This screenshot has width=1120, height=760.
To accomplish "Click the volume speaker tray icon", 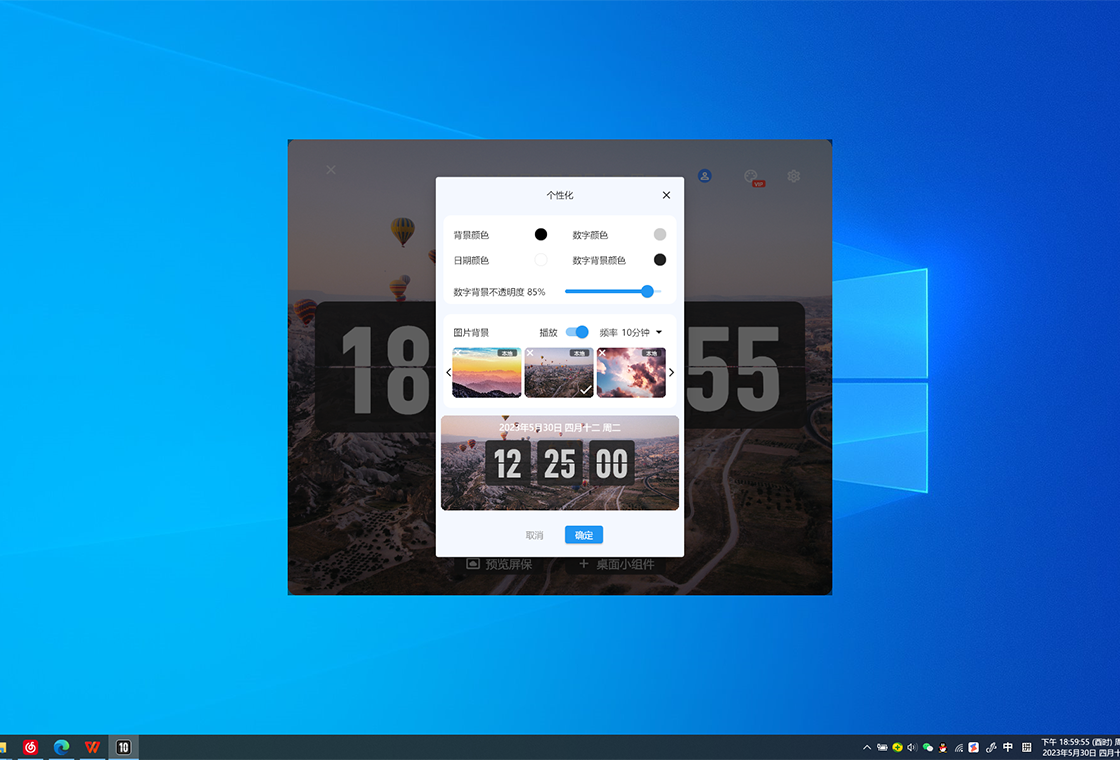I will (912, 747).
